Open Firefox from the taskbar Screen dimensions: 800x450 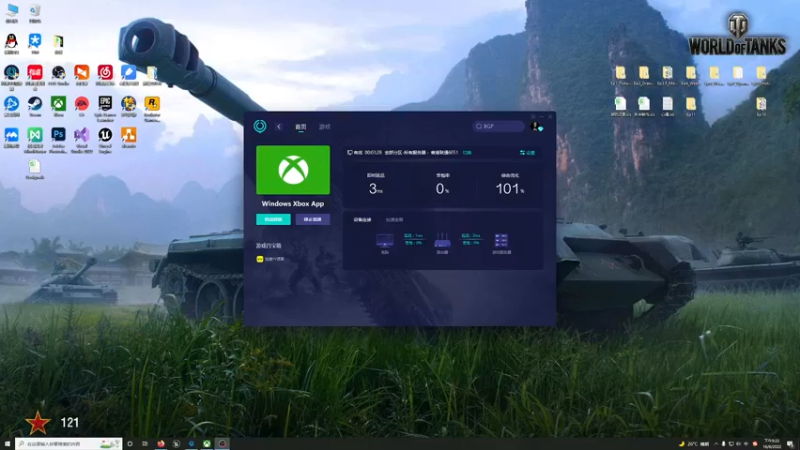(x=161, y=444)
